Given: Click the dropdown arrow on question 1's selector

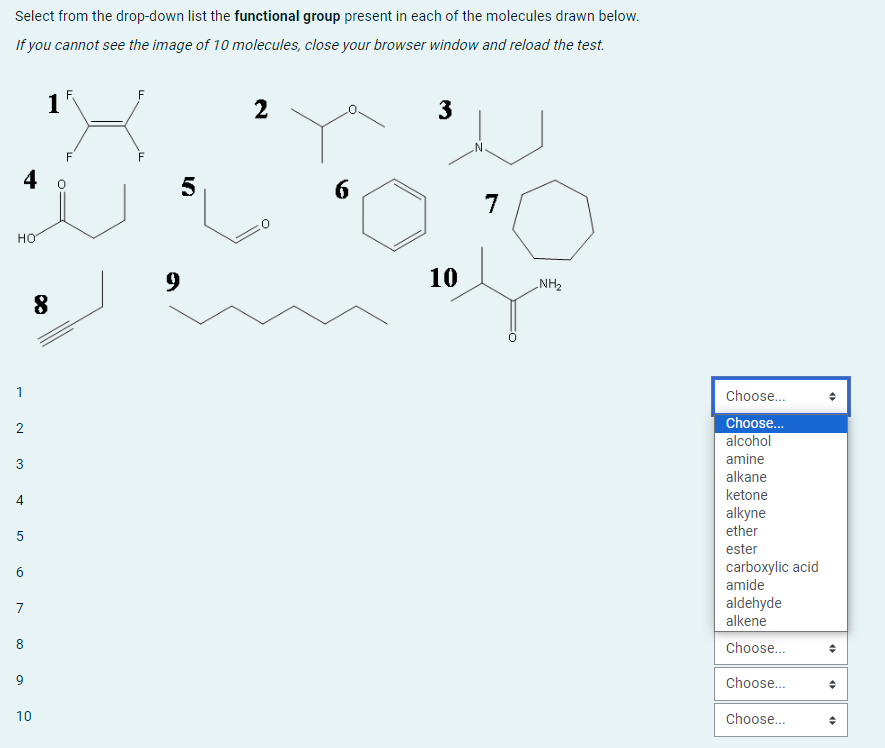Looking at the screenshot, I should pos(833,396).
